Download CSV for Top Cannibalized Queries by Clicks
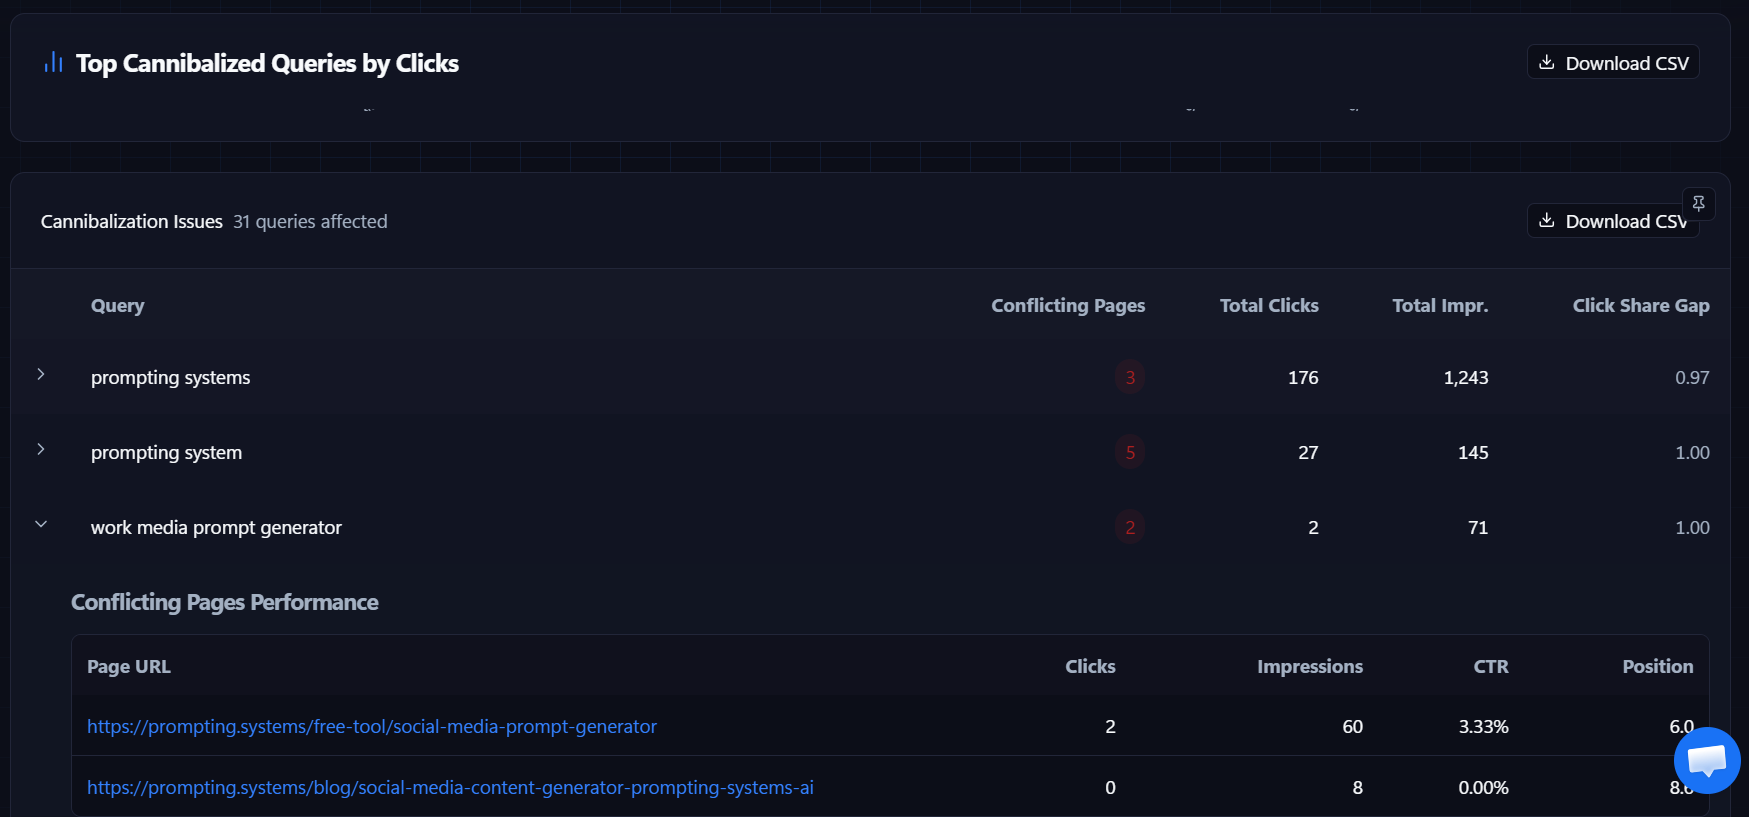 (x=1613, y=62)
